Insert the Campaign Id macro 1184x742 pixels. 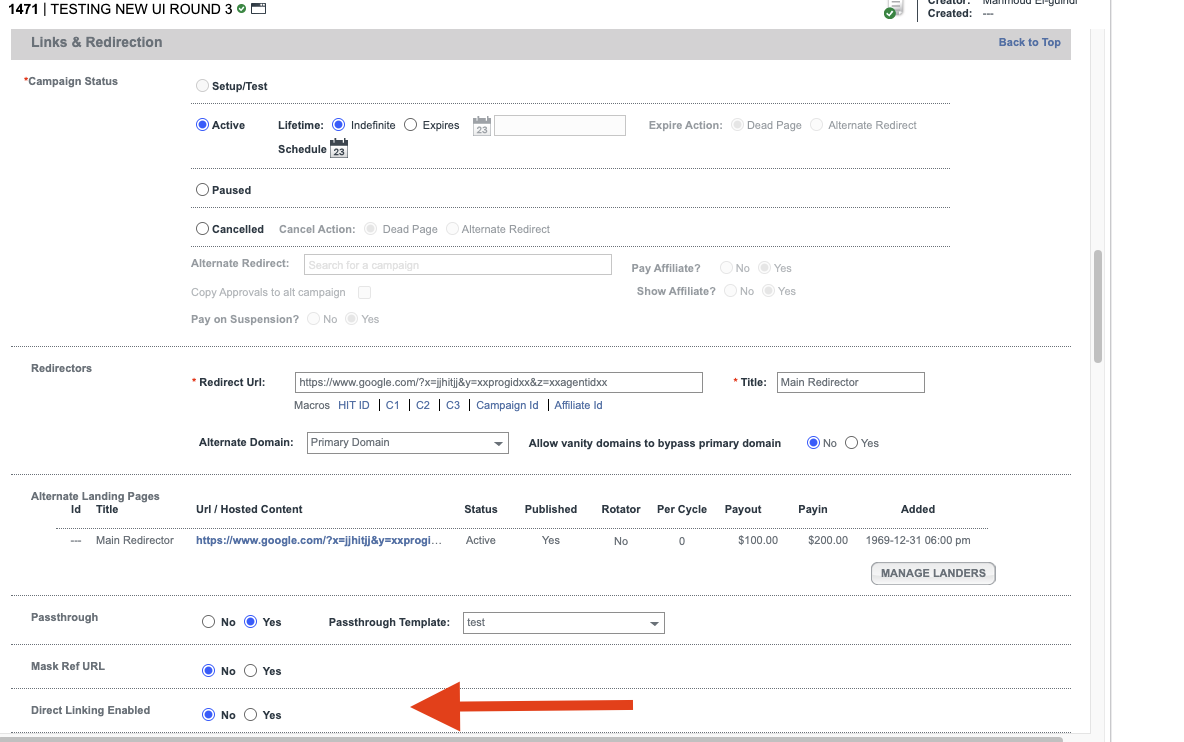coord(507,405)
